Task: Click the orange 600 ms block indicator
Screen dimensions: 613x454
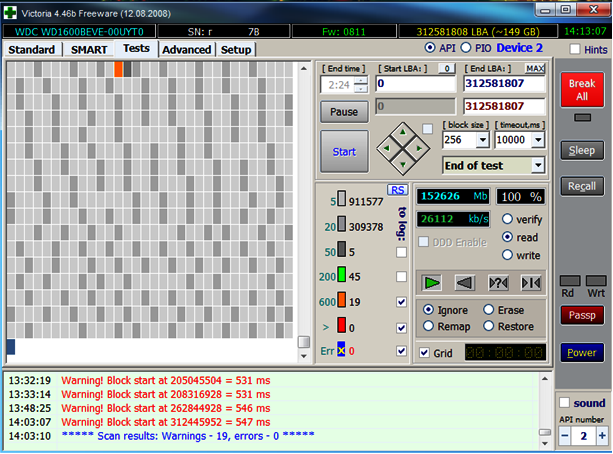Action: (x=341, y=302)
